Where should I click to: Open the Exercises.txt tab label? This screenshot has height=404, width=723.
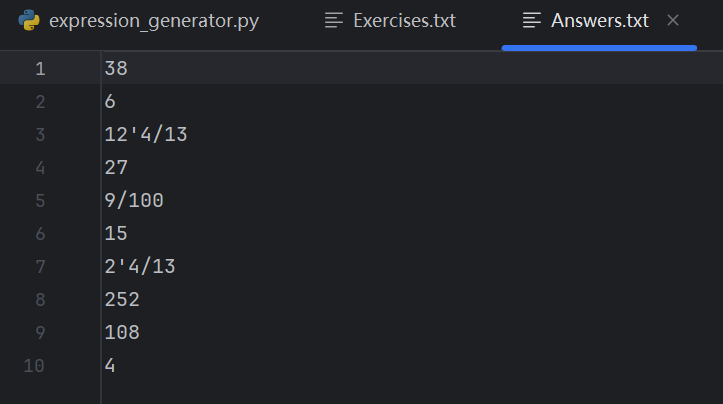tap(404, 20)
